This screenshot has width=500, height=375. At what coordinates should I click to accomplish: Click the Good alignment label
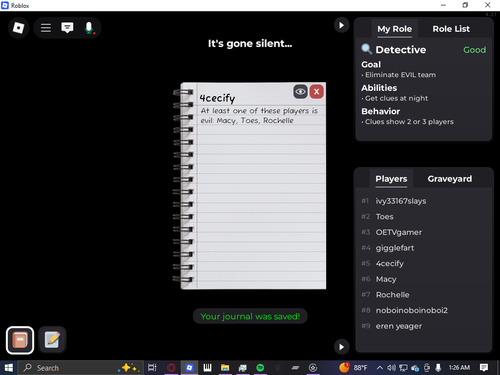coord(474,50)
